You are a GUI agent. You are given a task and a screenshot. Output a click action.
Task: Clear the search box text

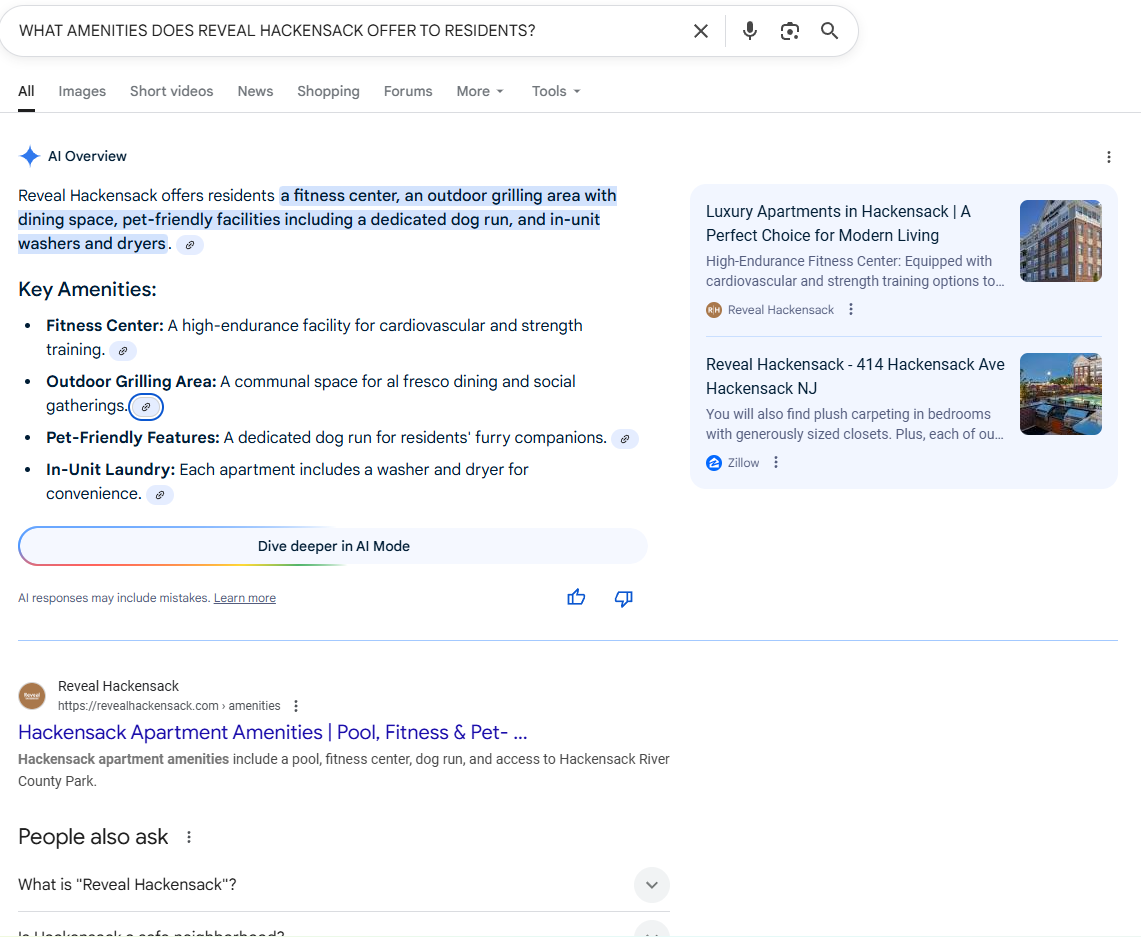701,31
